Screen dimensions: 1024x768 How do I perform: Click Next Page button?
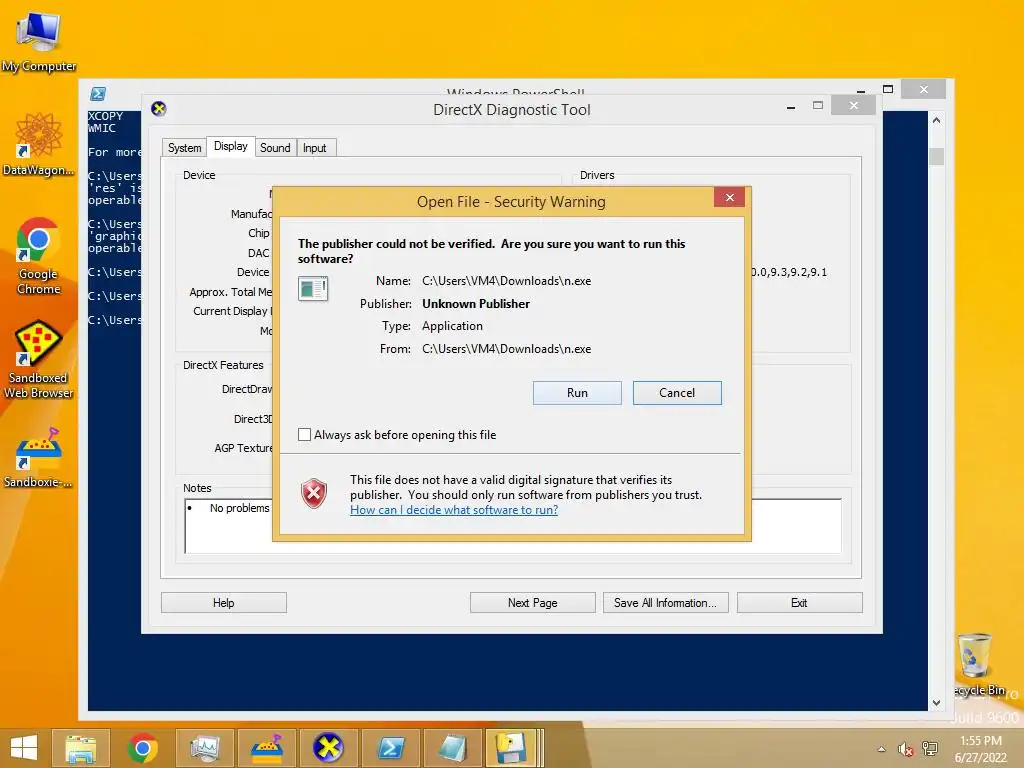[532, 602]
